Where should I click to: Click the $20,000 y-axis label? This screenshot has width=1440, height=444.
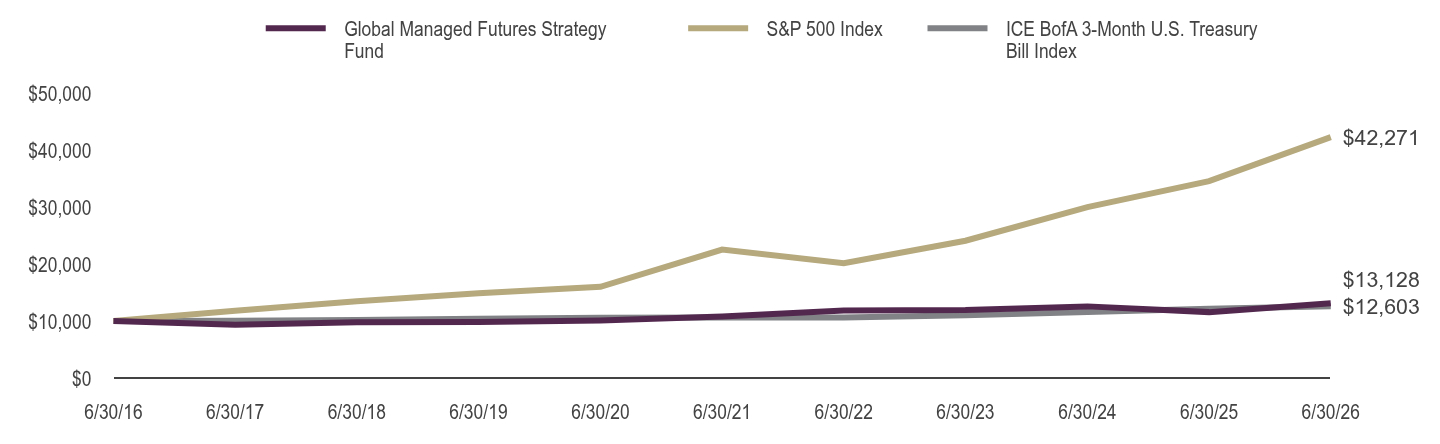coord(60,265)
